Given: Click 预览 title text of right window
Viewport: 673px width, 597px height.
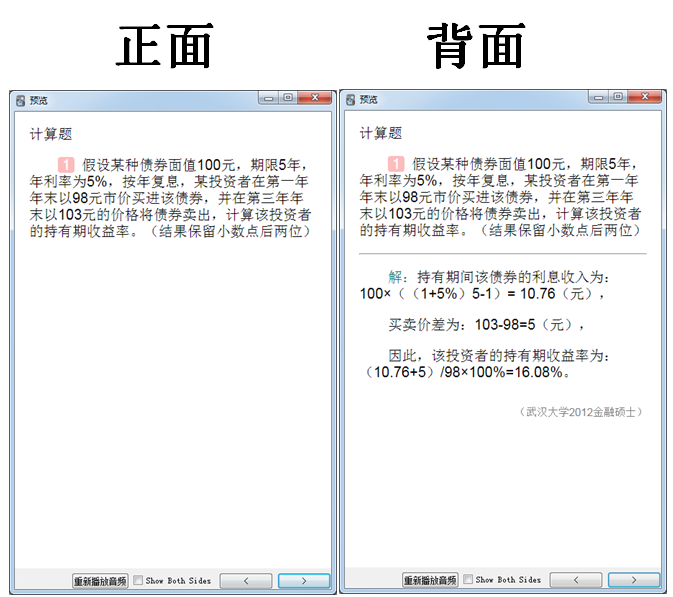Looking at the screenshot, I should (369, 100).
